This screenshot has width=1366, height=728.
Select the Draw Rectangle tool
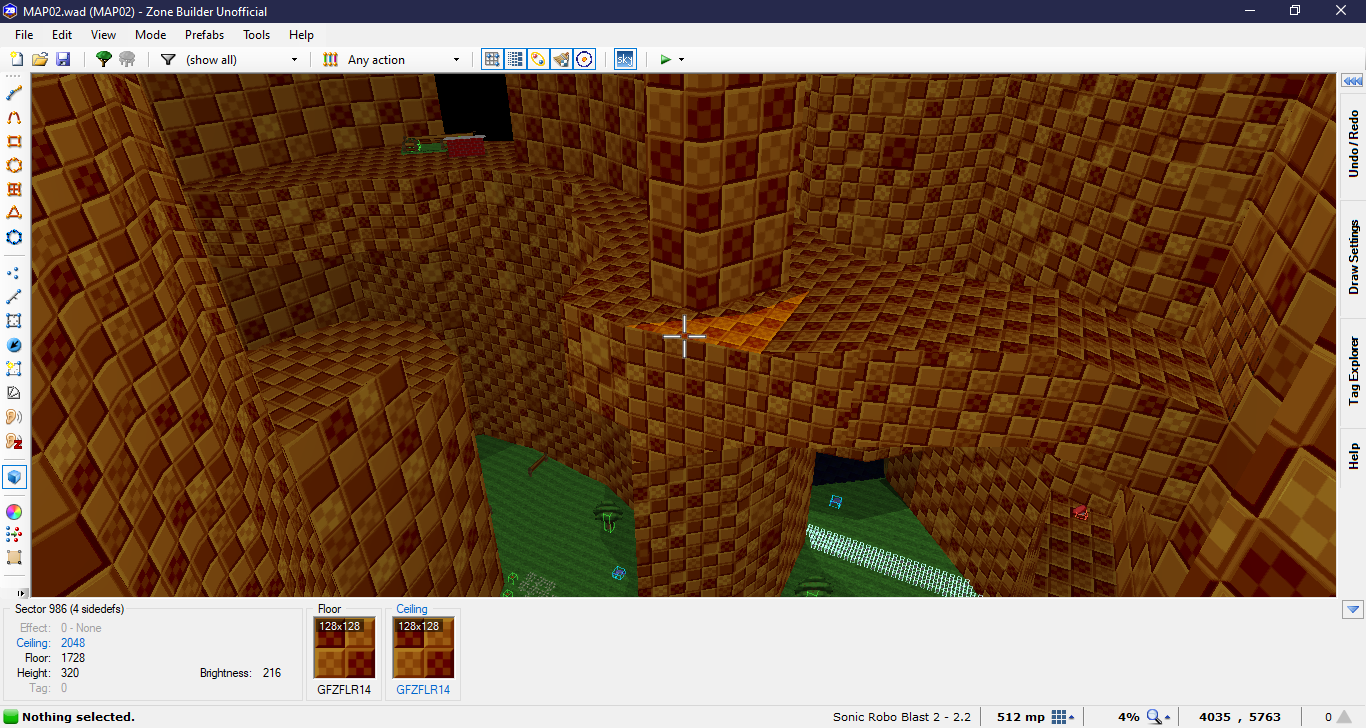(x=14, y=141)
